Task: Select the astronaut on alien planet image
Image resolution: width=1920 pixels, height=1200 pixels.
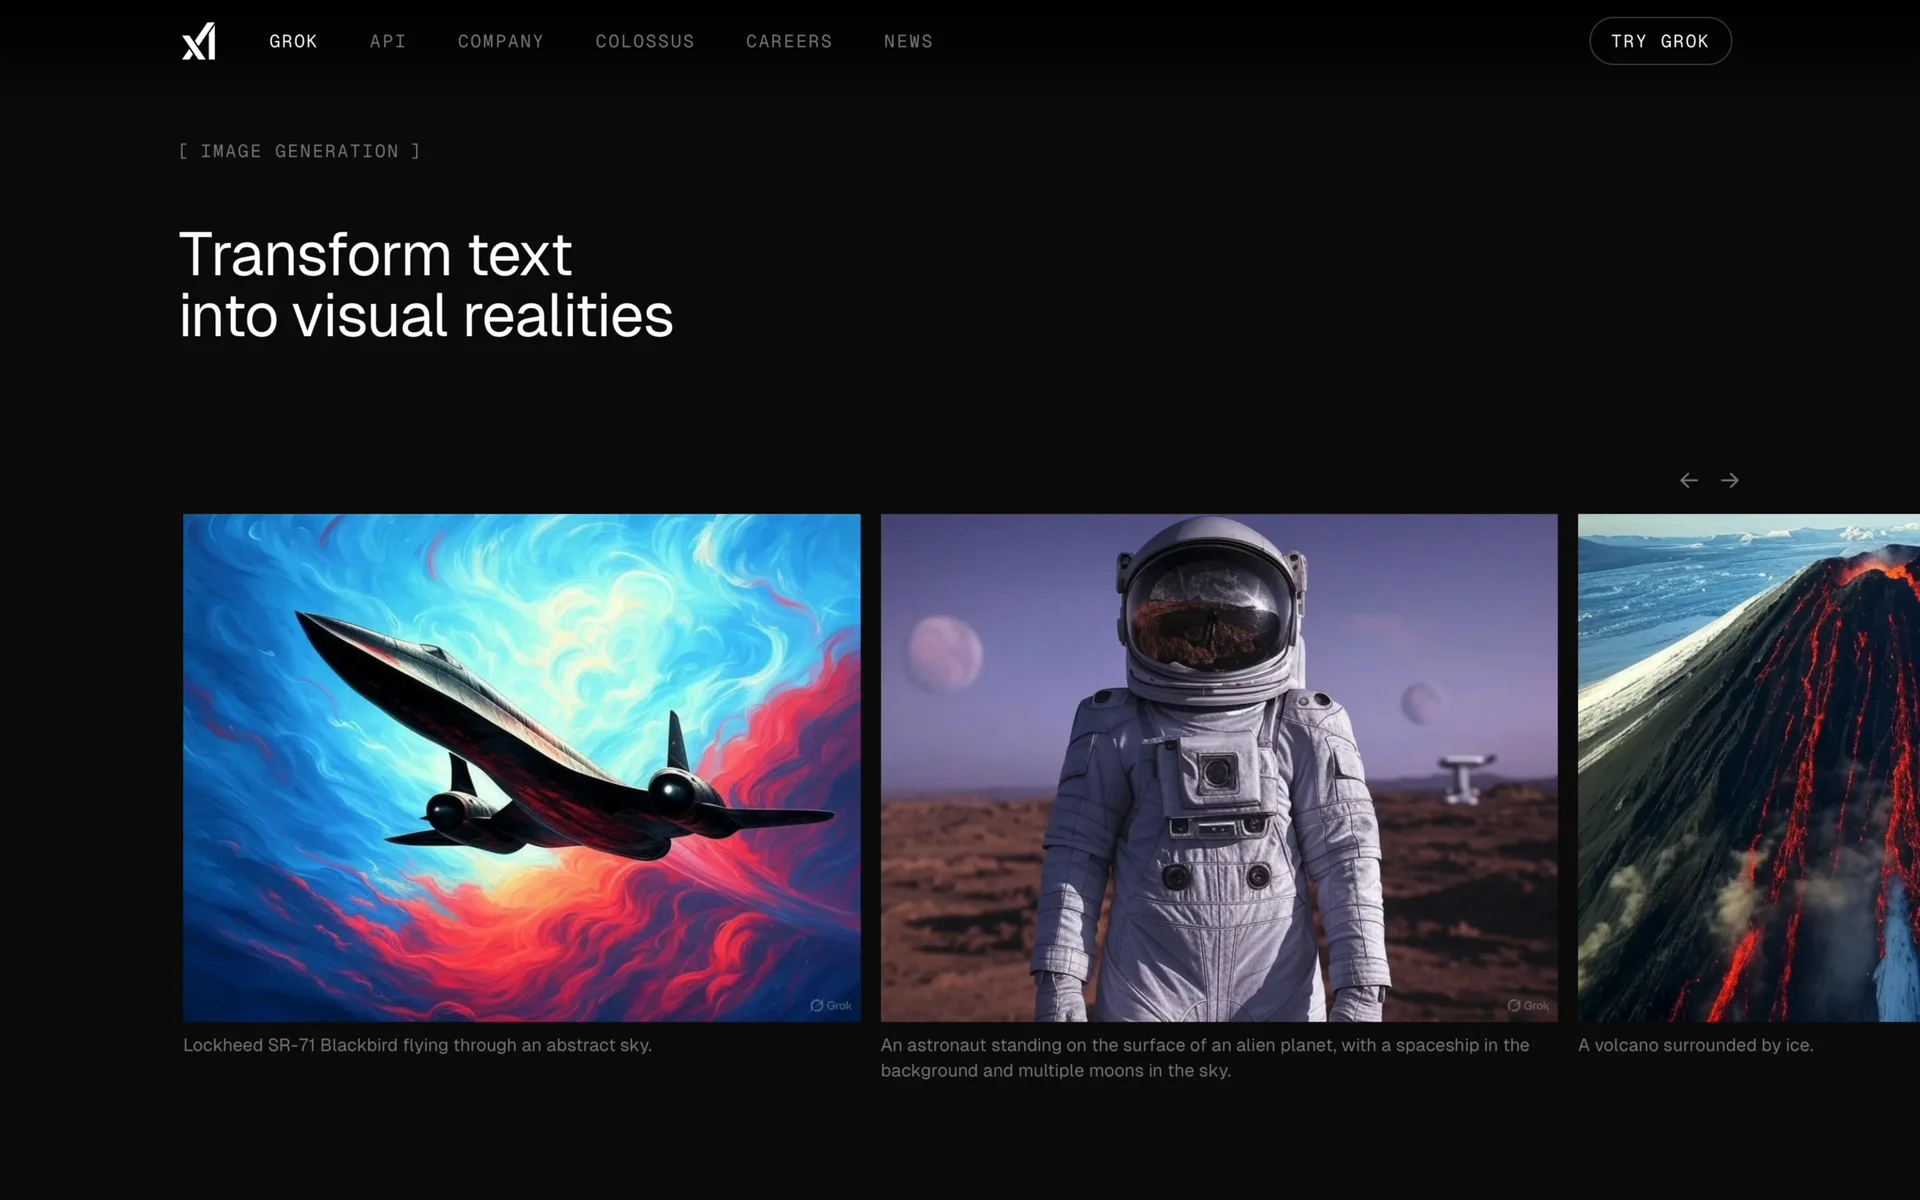Action: pyautogui.click(x=1218, y=767)
